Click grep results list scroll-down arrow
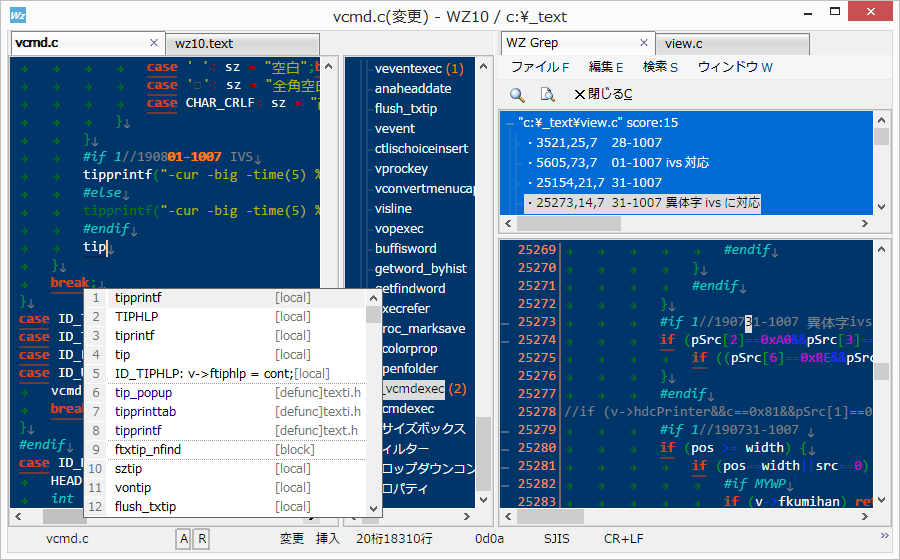 tap(882, 207)
